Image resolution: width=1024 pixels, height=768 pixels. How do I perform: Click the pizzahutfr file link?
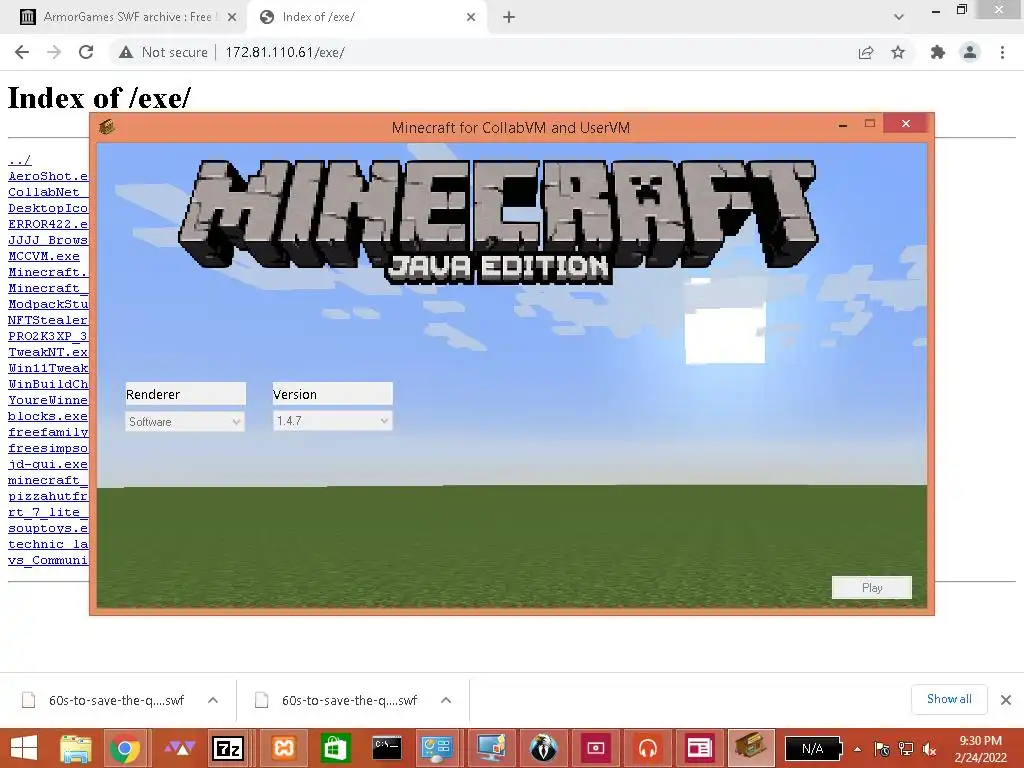(48, 496)
